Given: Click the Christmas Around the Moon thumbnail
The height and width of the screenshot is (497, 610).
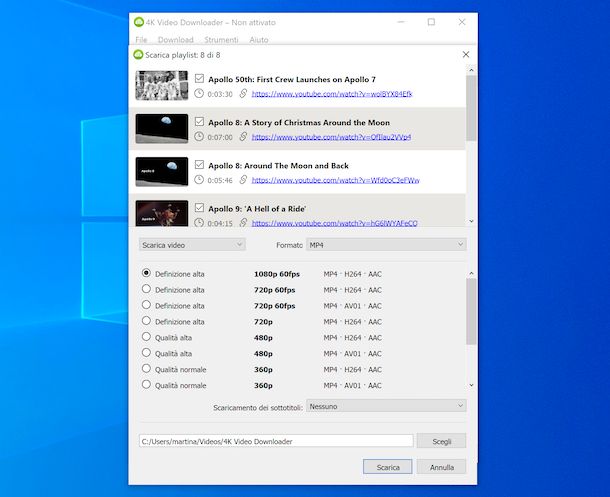Looking at the screenshot, I should point(162,129).
